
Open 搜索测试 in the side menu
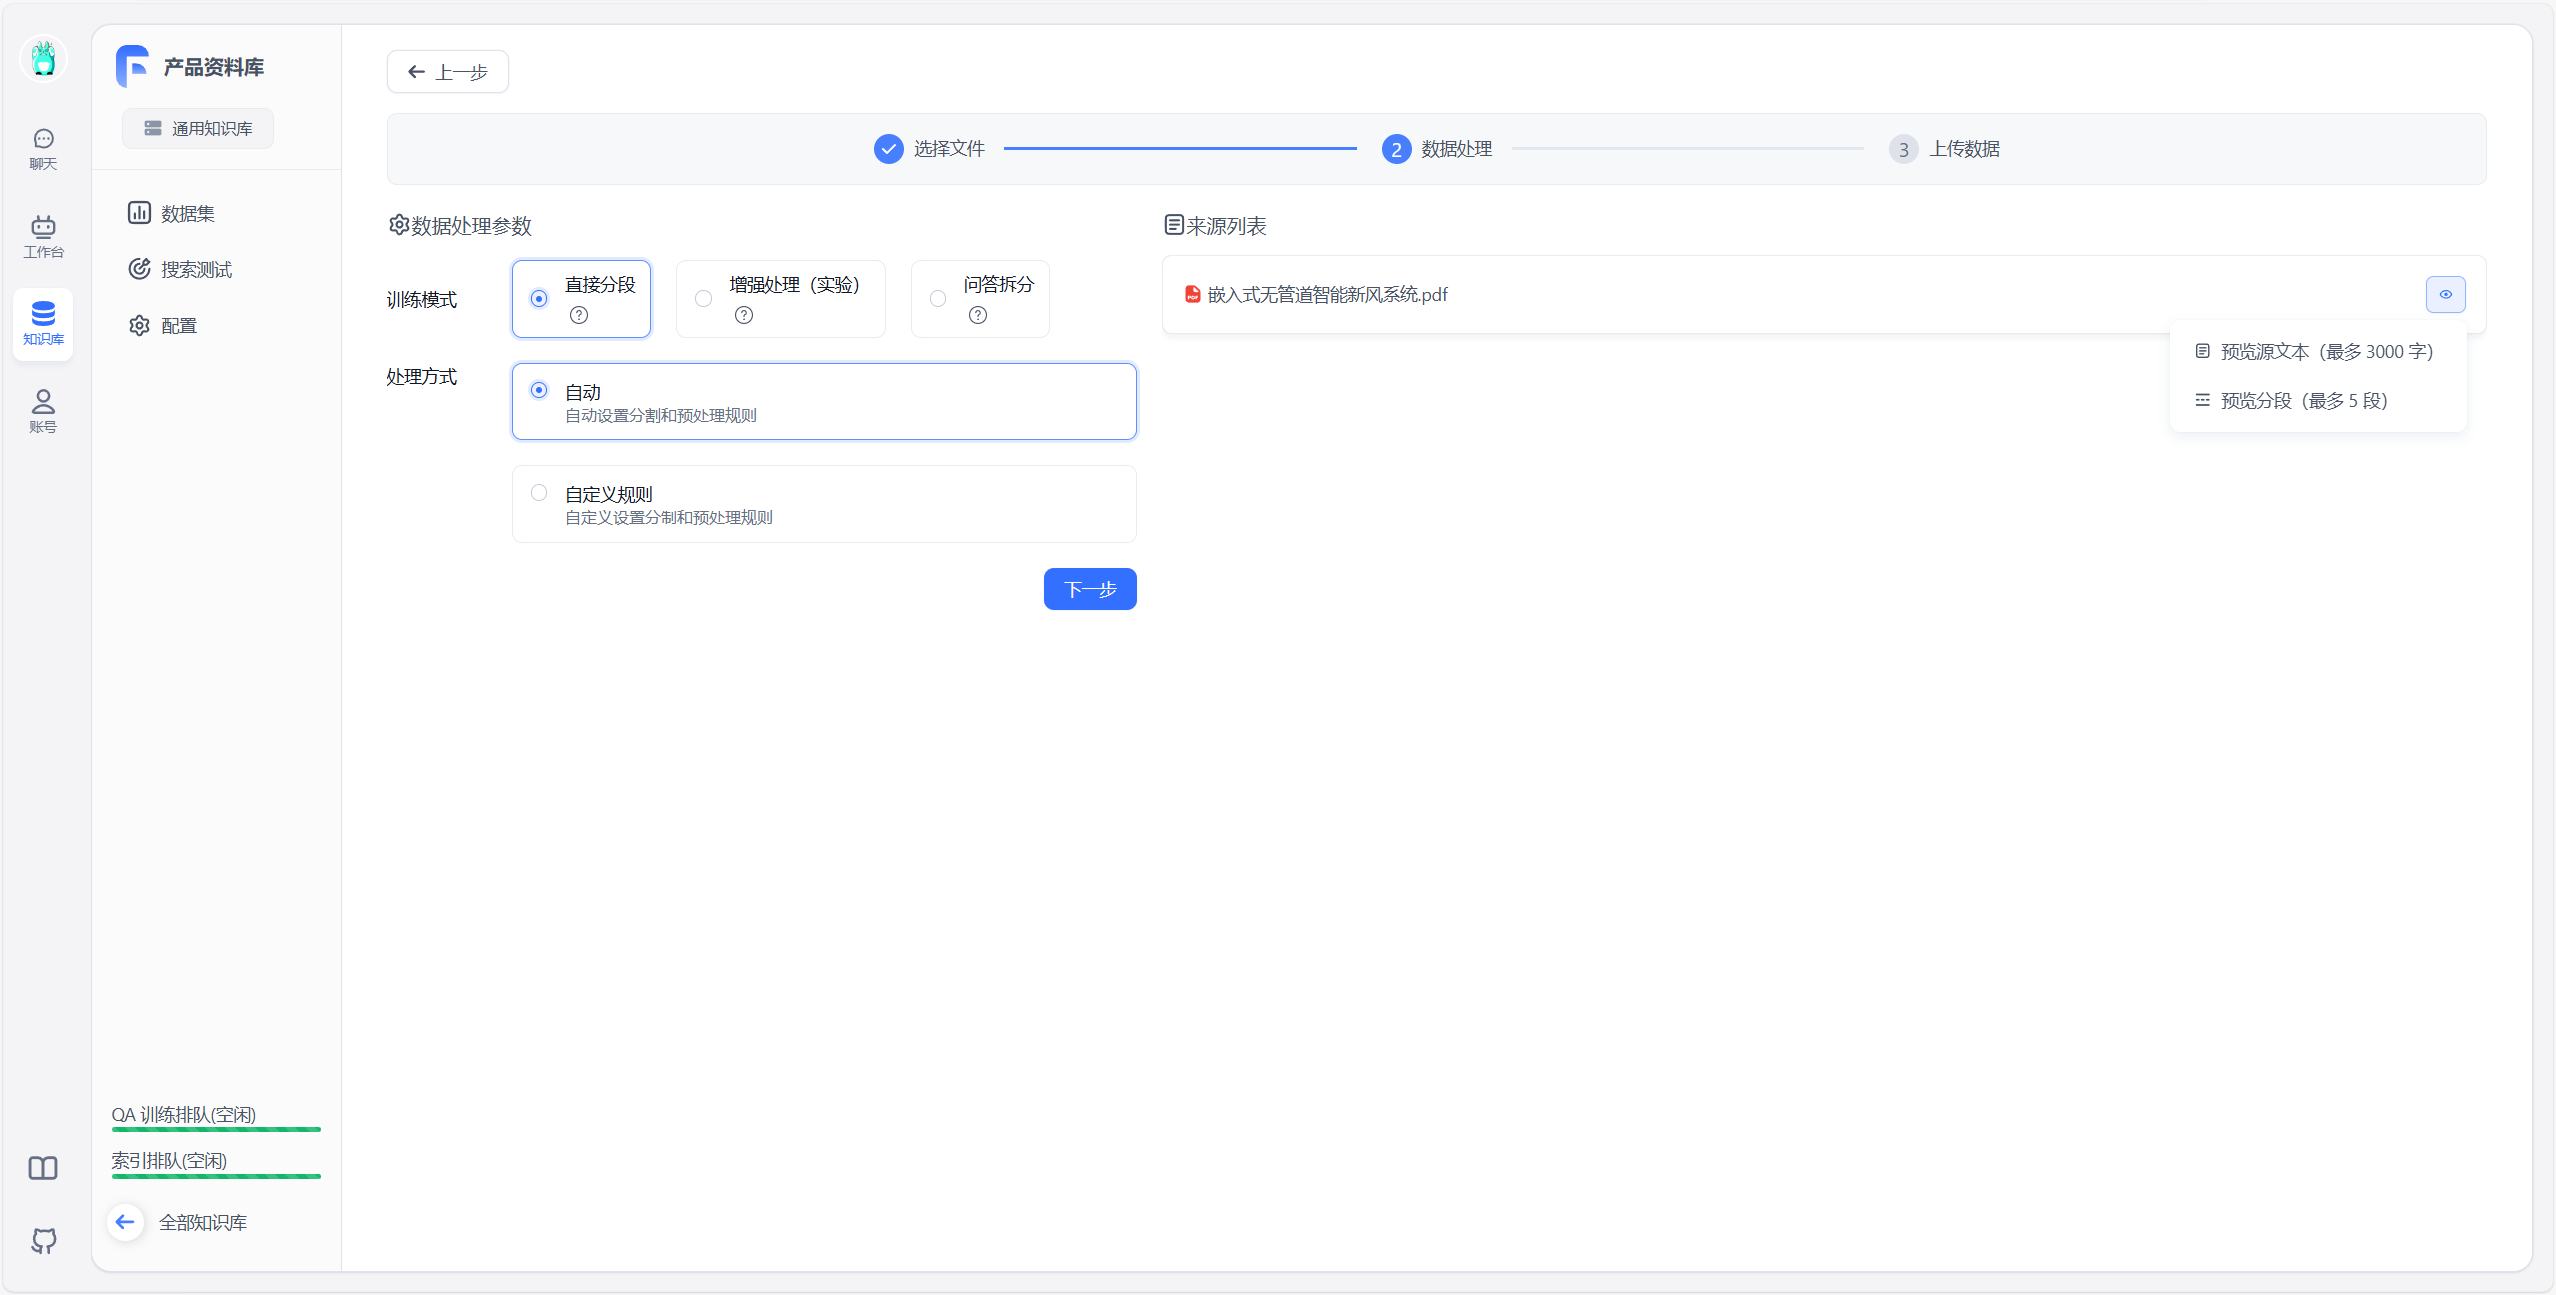196,269
